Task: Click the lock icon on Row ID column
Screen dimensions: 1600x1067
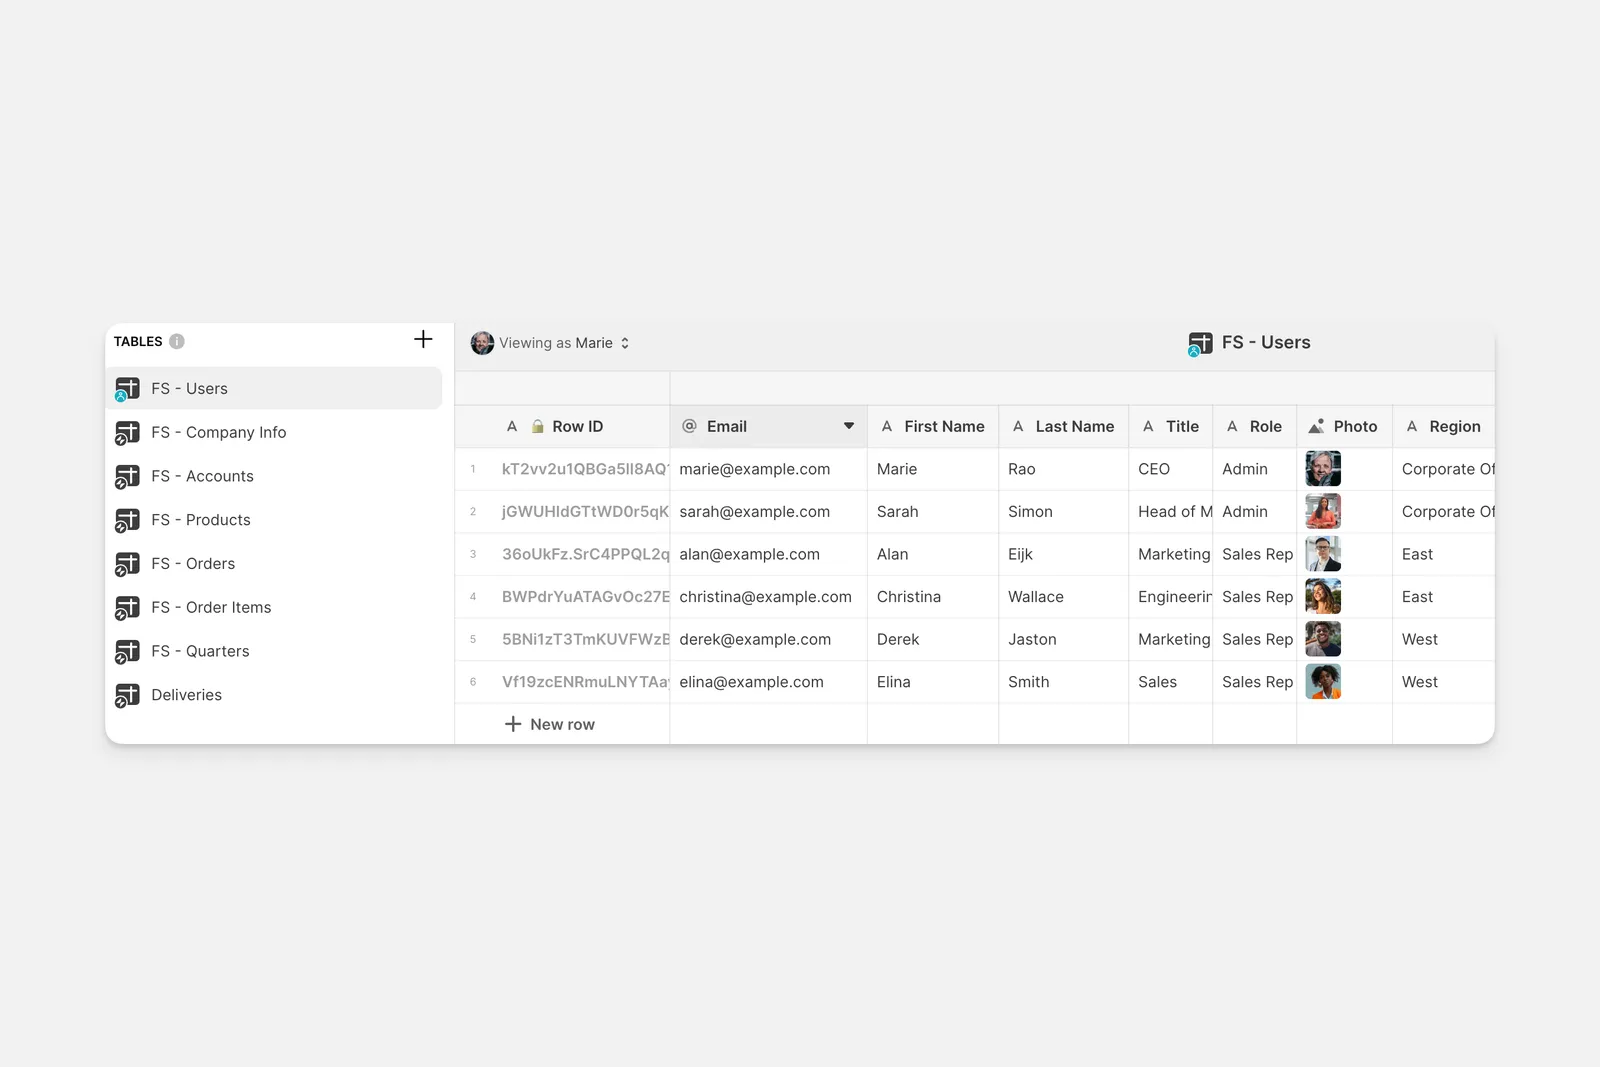Action: [537, 426]
